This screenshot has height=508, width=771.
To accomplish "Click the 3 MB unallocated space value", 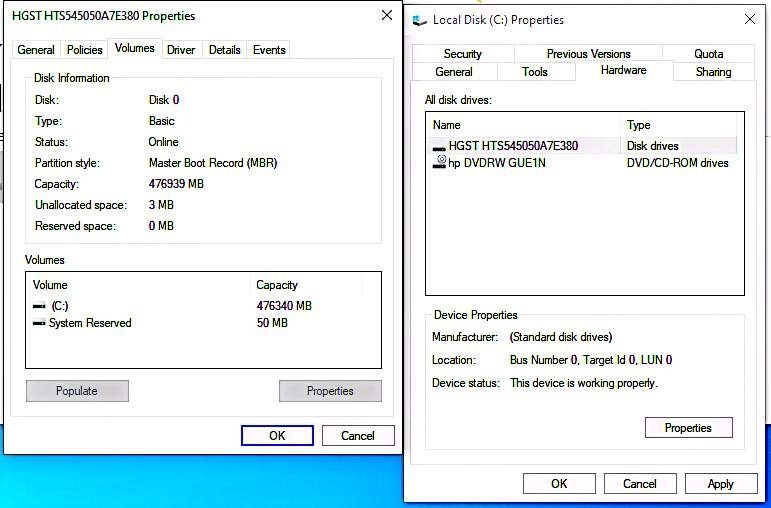I will click(161, 205).
